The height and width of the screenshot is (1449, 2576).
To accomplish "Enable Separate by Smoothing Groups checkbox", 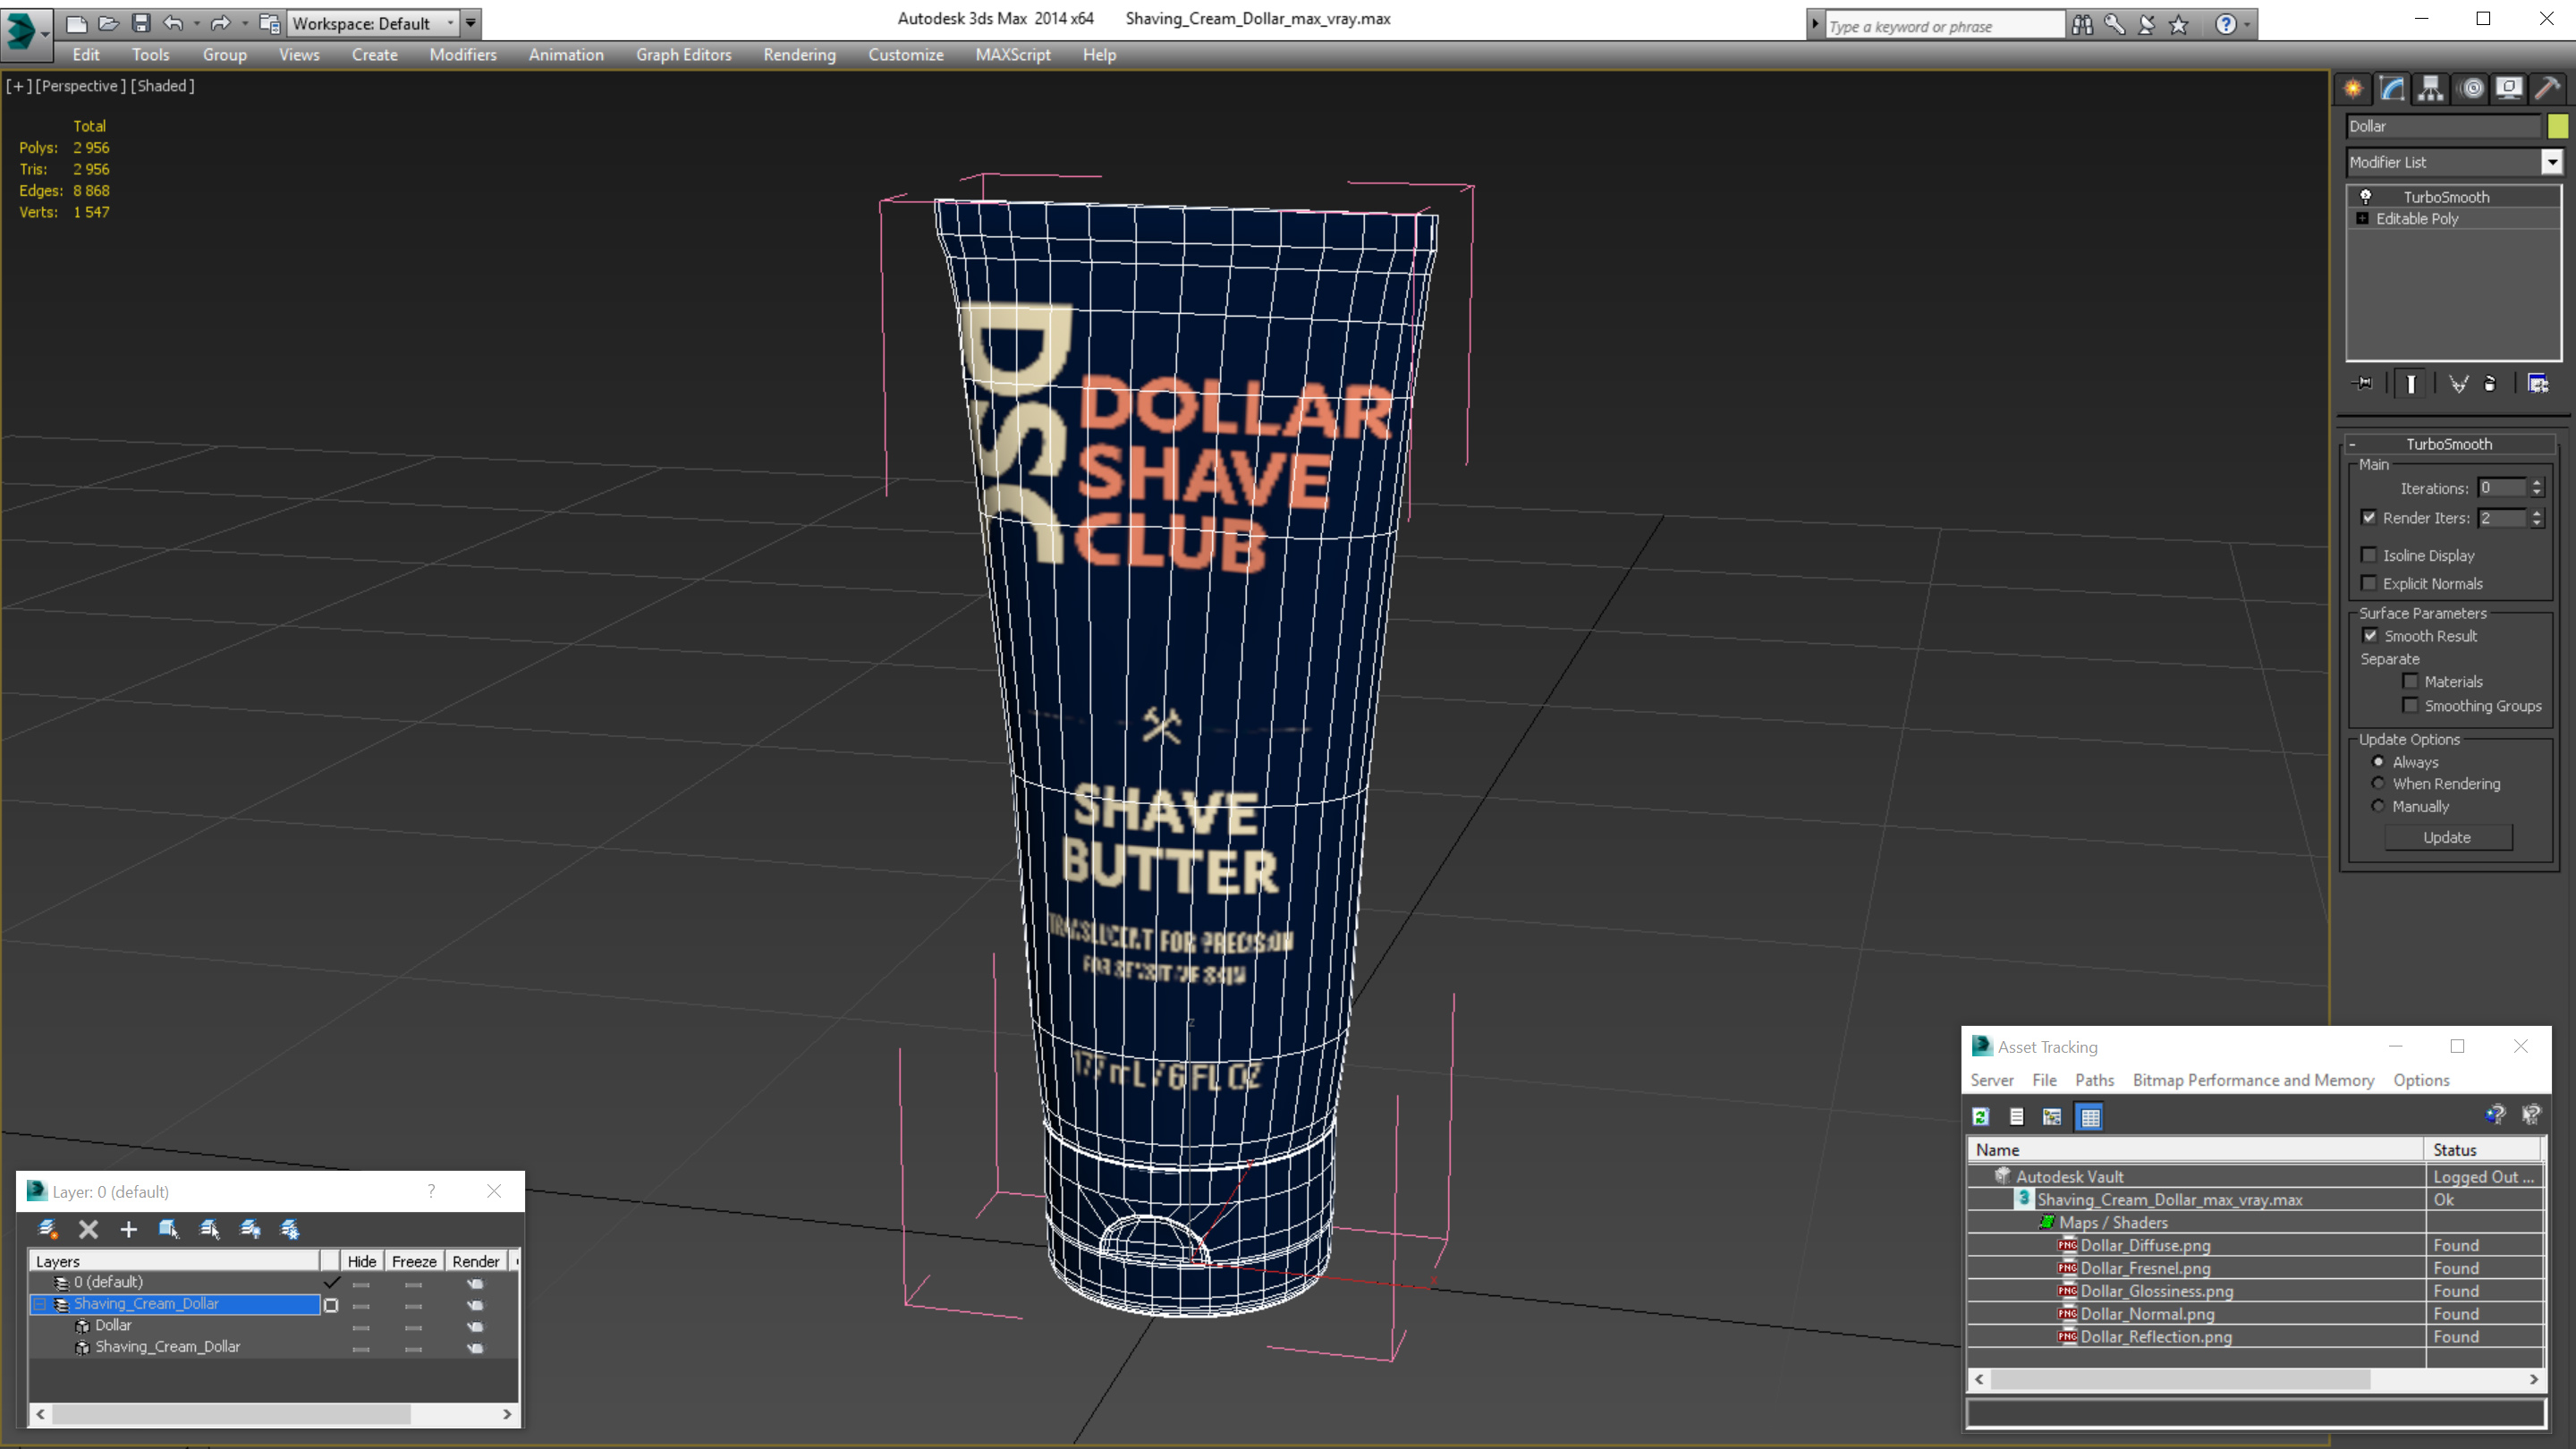I will coord(2411,706).
